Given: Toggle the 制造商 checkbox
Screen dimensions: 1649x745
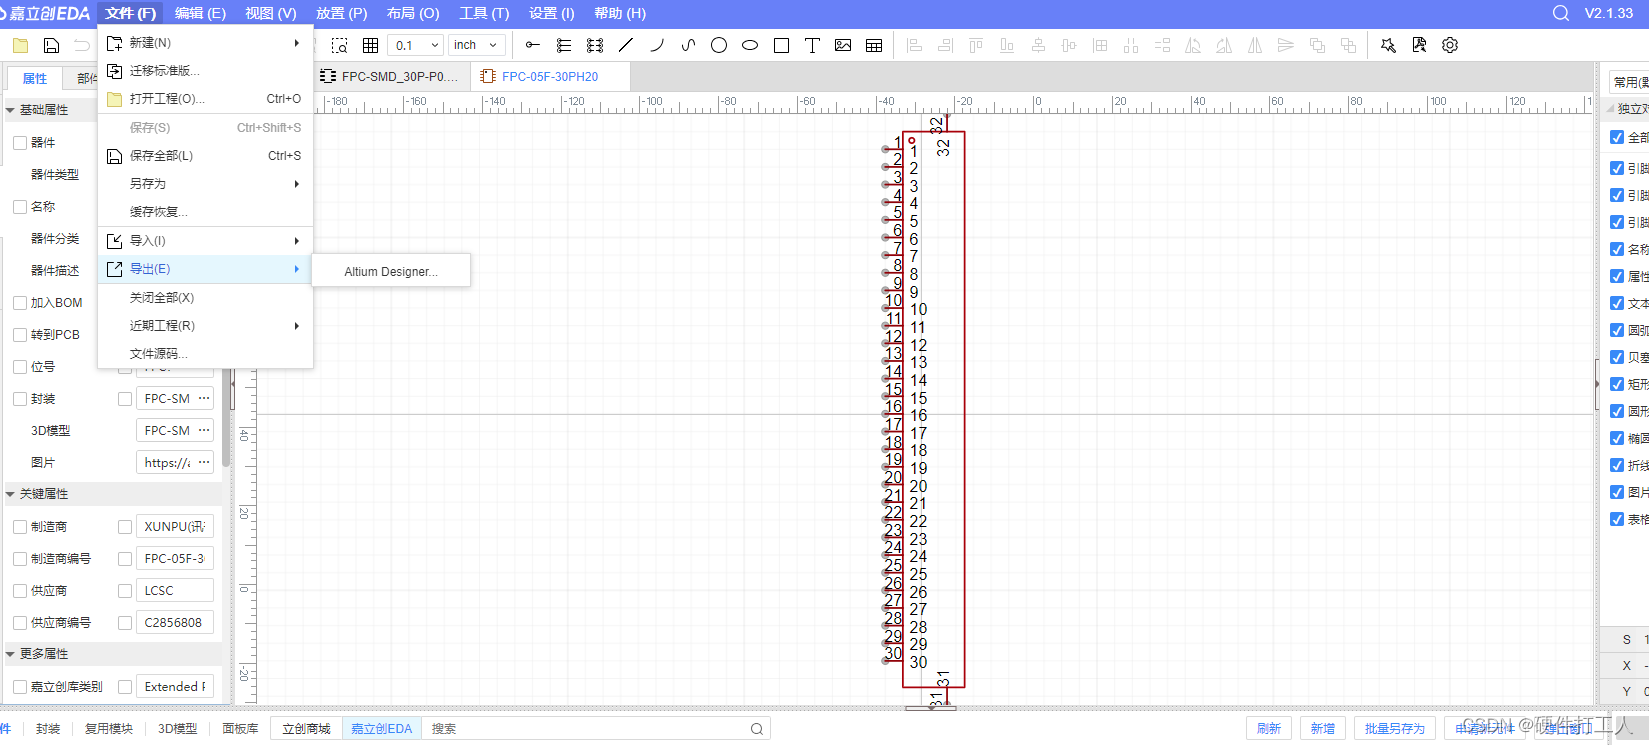Looking at the screenshot, I should click(x=20, y=527).
